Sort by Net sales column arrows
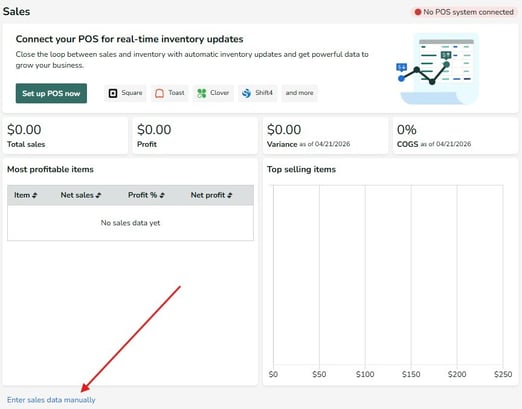This screenshot has height=409, width=522. [x=98, y=195]
